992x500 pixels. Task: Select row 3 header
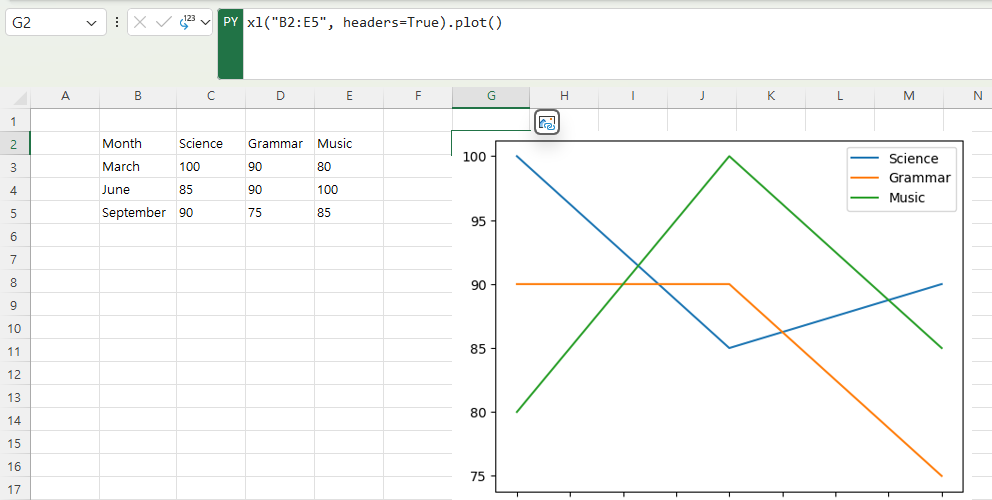pyautogui.click(x=15, y=166)
